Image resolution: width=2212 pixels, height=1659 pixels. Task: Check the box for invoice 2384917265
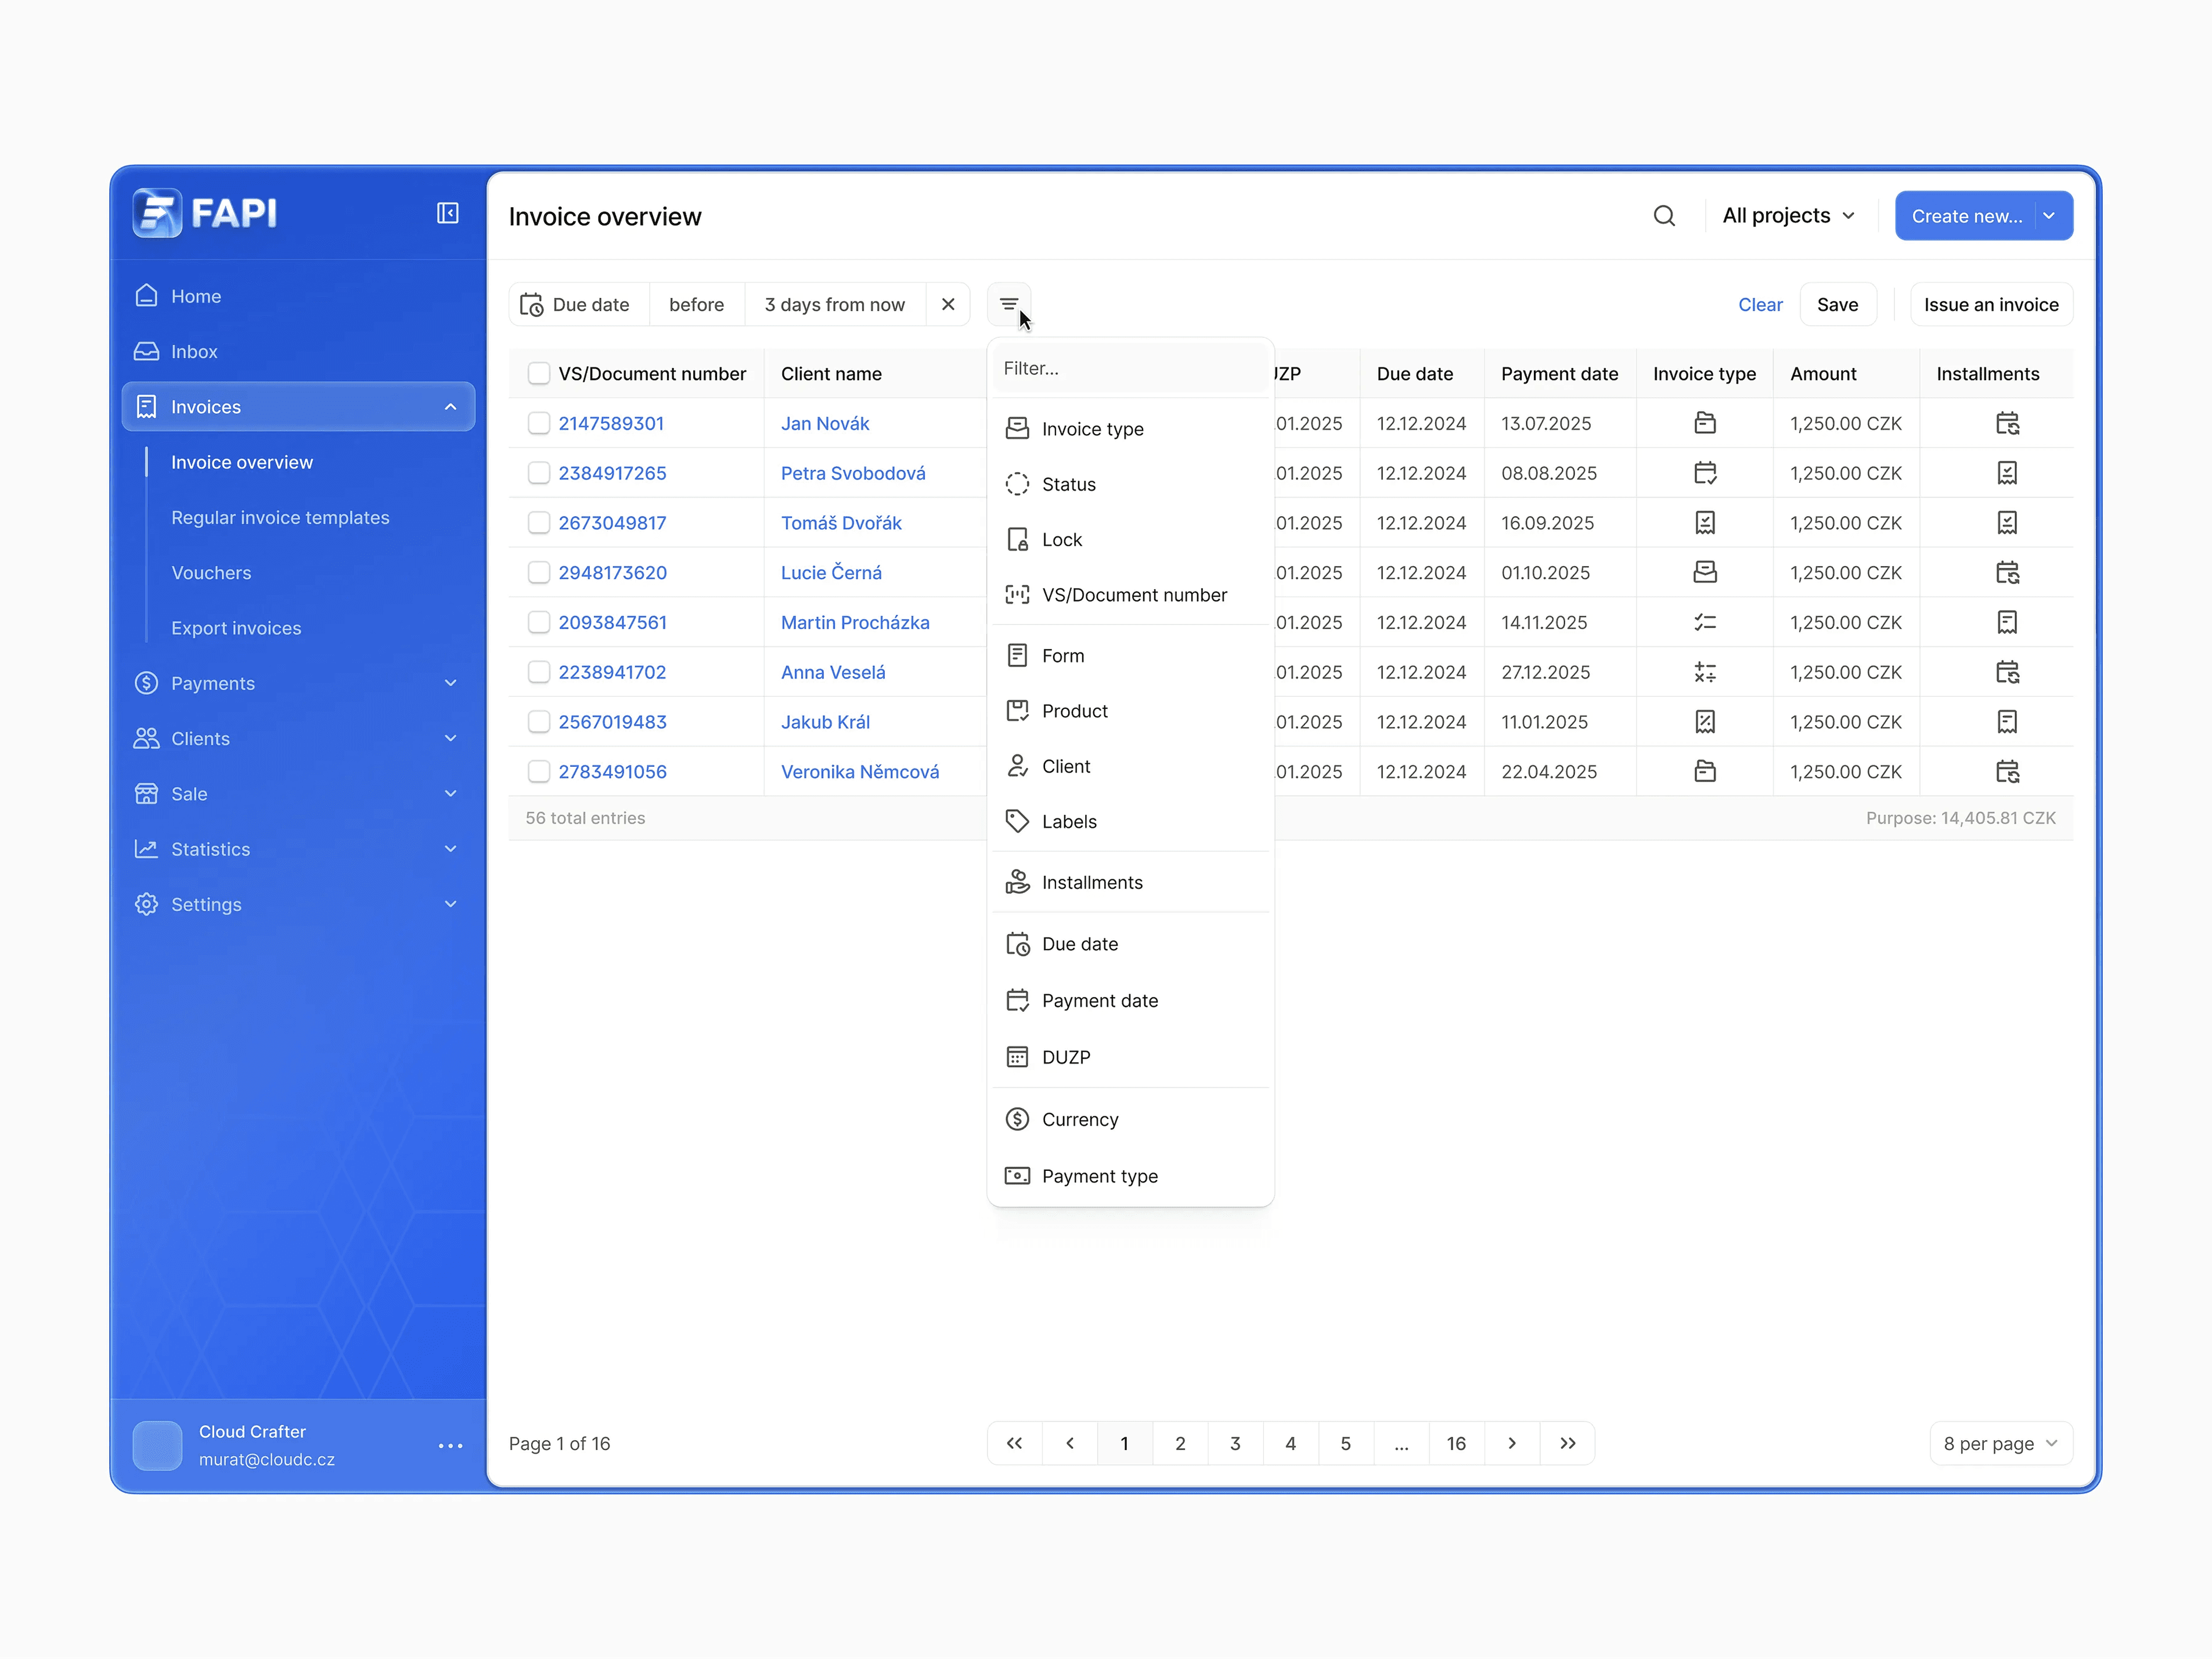(x=538, y=473)
